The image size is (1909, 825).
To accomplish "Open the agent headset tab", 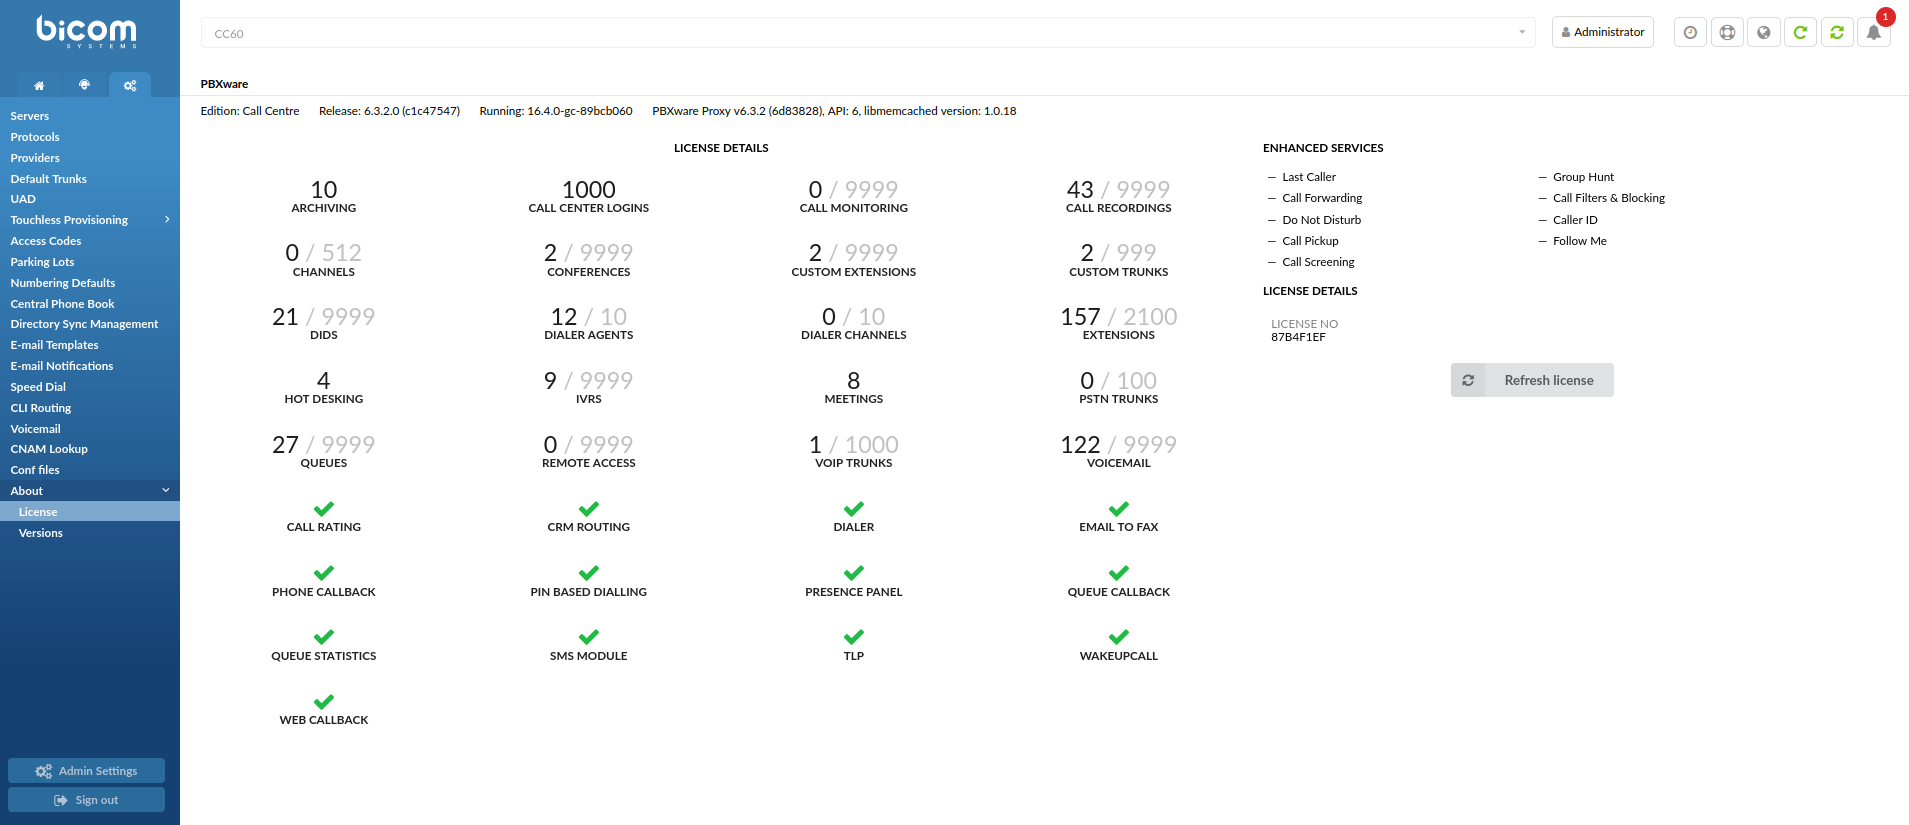I will point(84,85).
